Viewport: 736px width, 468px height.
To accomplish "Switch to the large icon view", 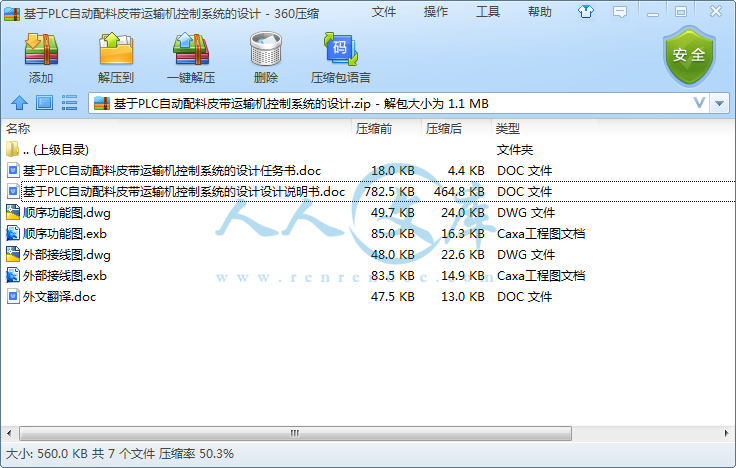I will 45,103.
